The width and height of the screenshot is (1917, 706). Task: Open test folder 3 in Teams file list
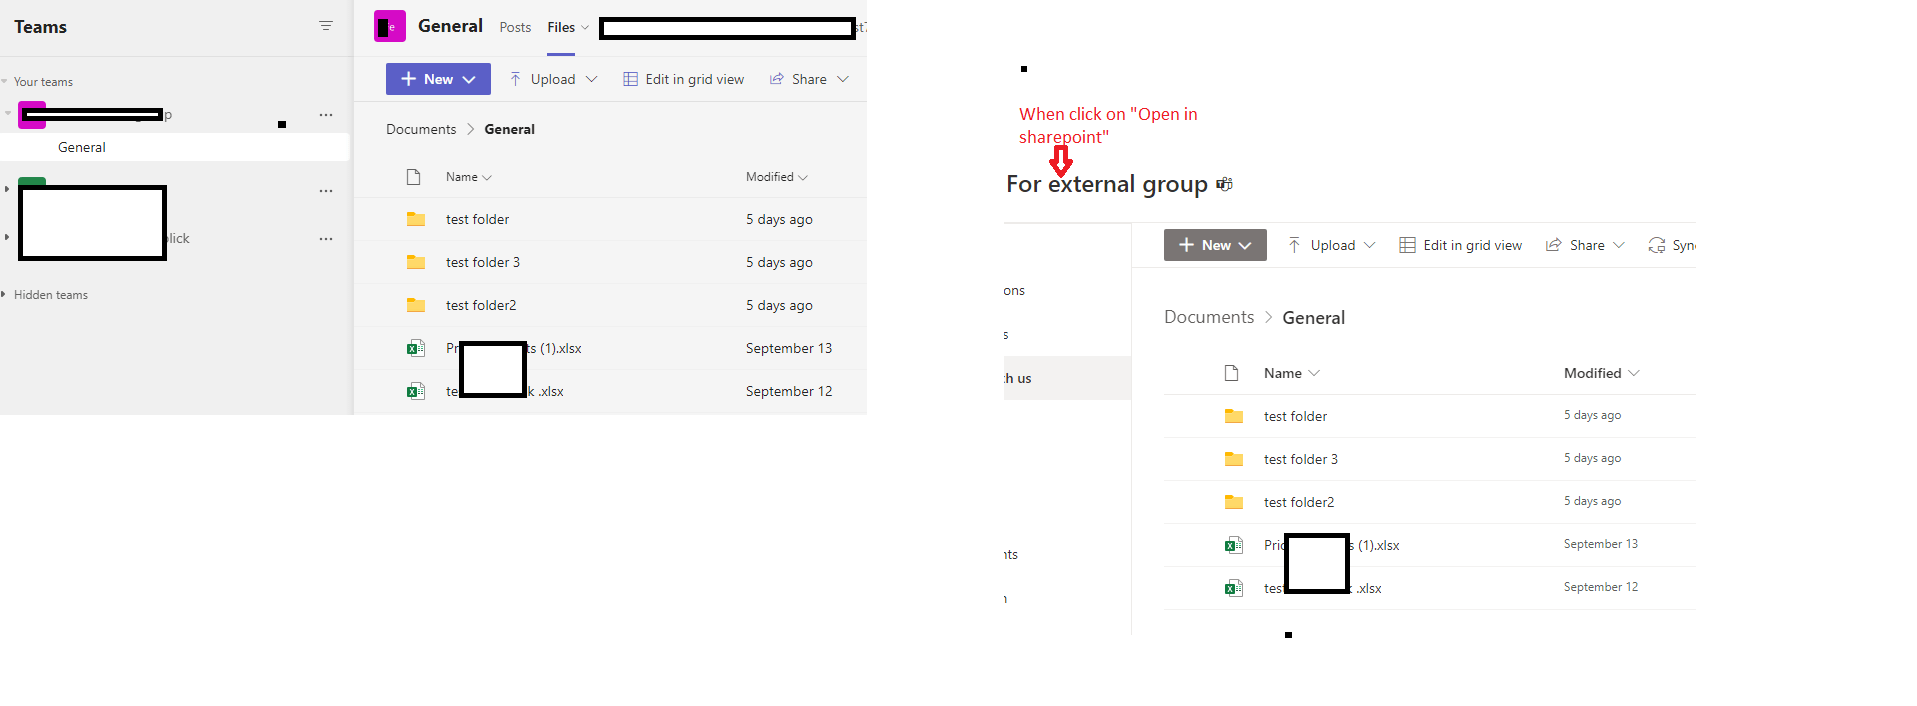tap(483, 262)
